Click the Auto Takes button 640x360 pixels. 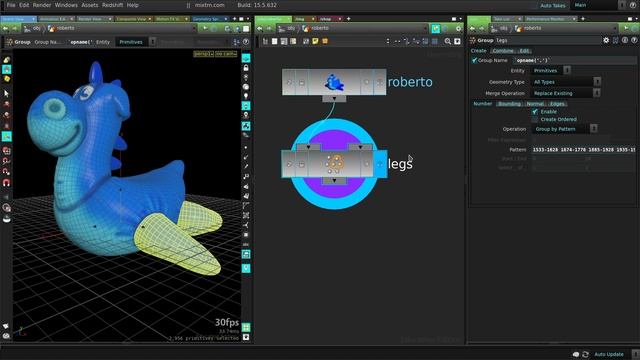pos(553,5)
